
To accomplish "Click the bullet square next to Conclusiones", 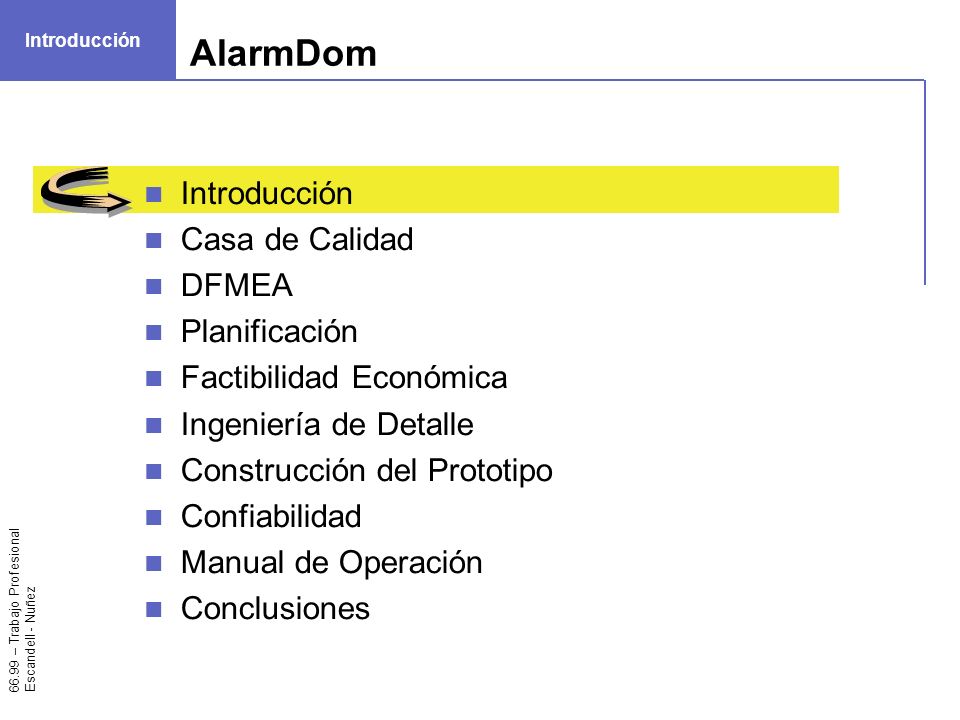I will coord(154,609).
